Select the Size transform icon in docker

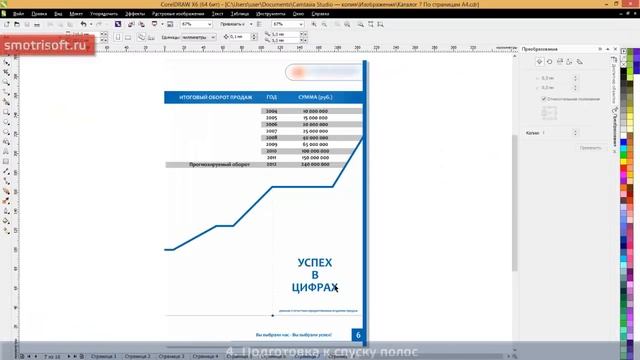569,62
